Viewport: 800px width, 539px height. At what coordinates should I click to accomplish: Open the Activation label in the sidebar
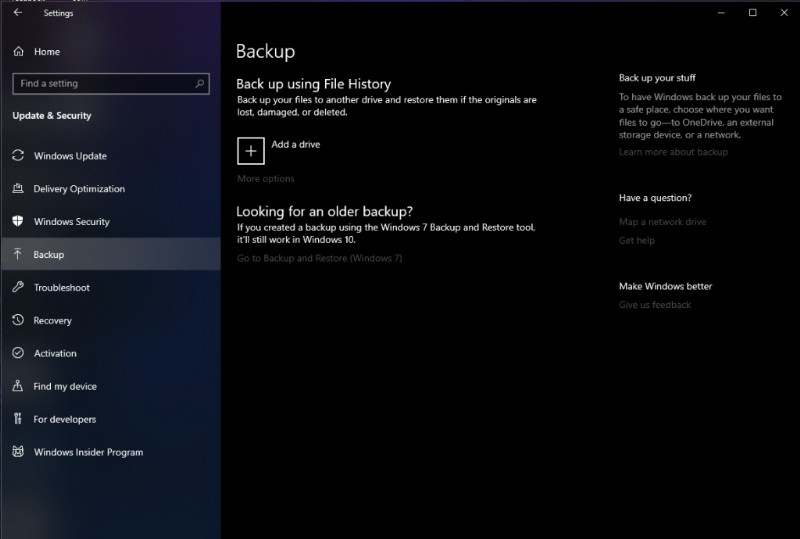[x=55, y=353]
